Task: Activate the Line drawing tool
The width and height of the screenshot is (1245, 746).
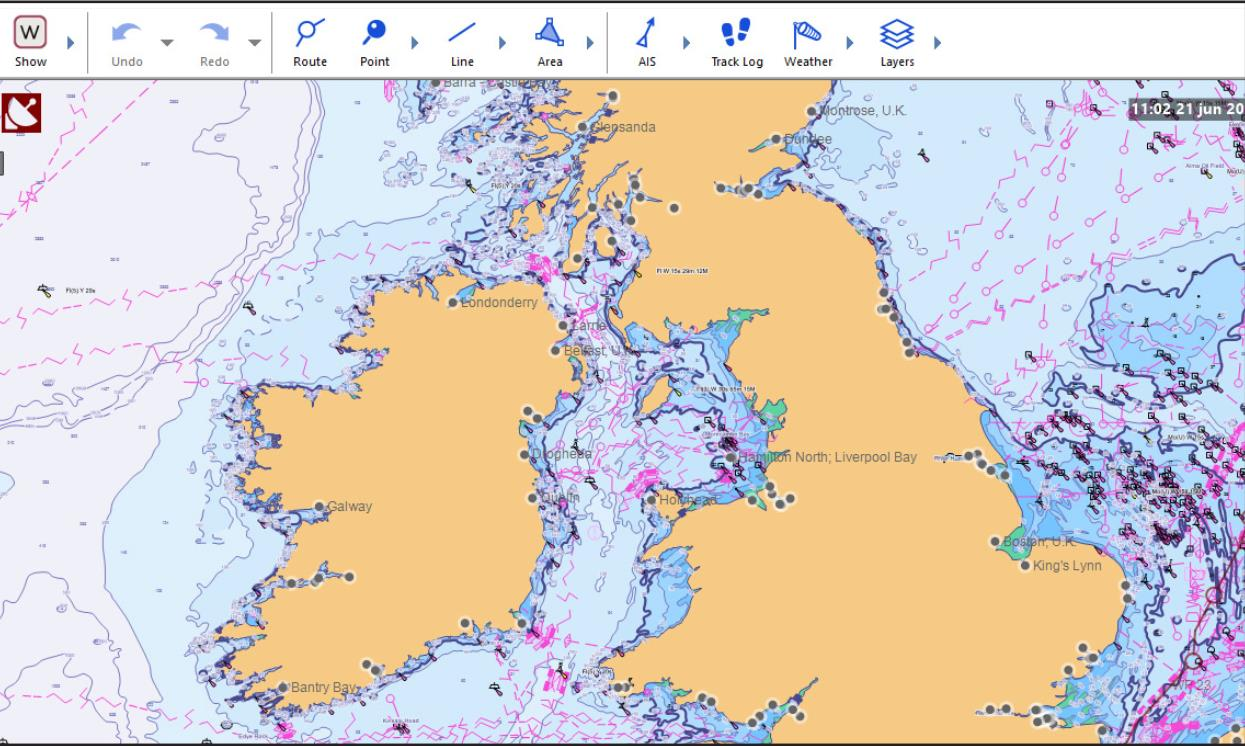Action: (462, 41)
